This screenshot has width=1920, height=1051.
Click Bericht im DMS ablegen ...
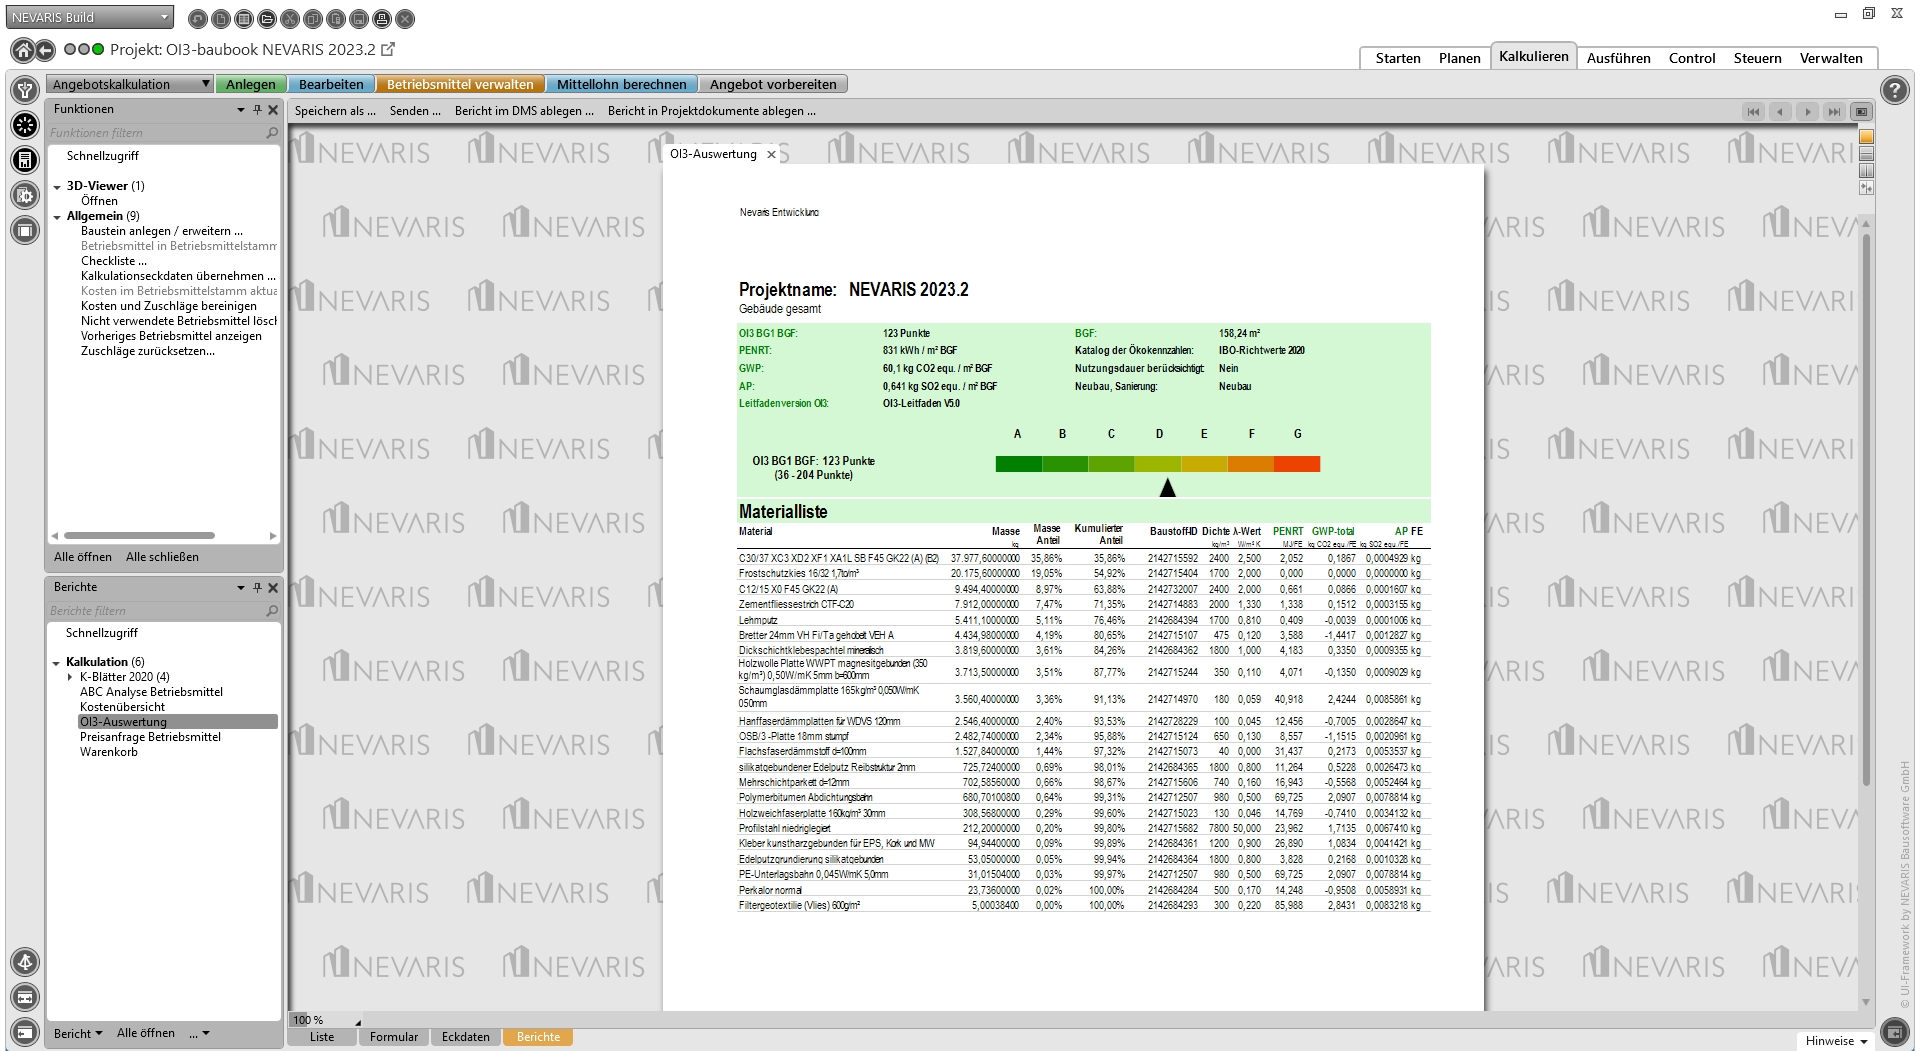[x=524, y=111]
